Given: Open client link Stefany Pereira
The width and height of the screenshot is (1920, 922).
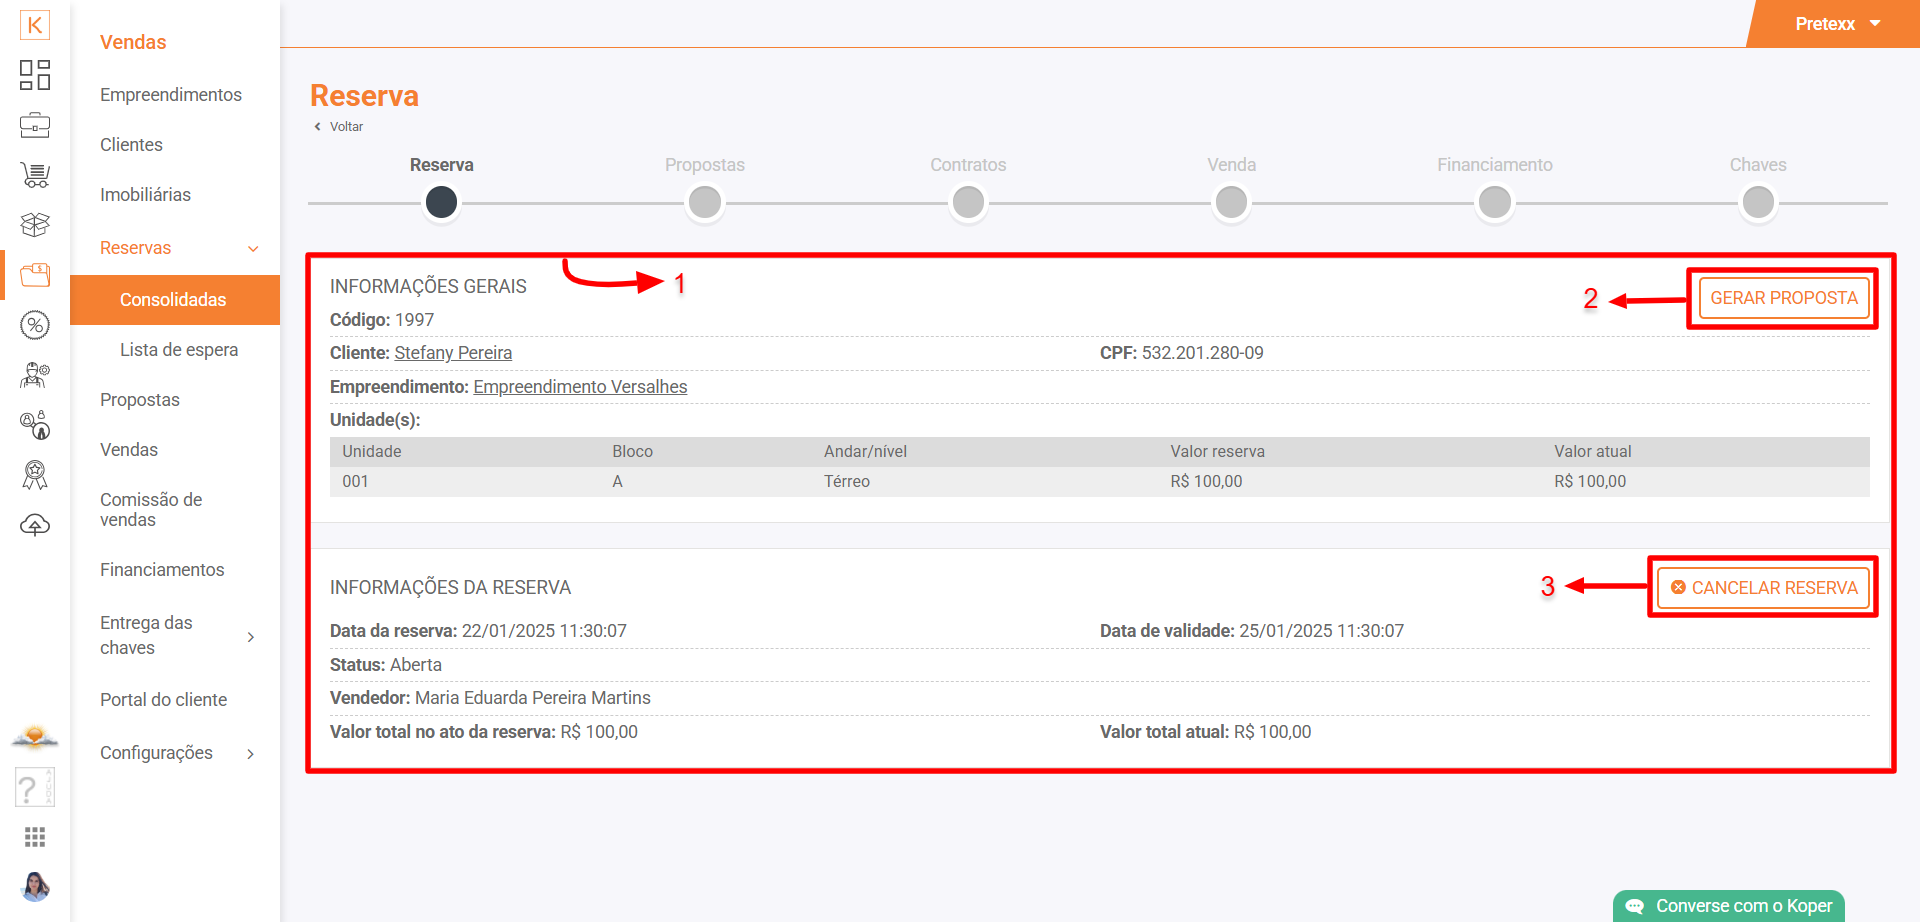Looking at the screenshot, I should coord(453,353).
